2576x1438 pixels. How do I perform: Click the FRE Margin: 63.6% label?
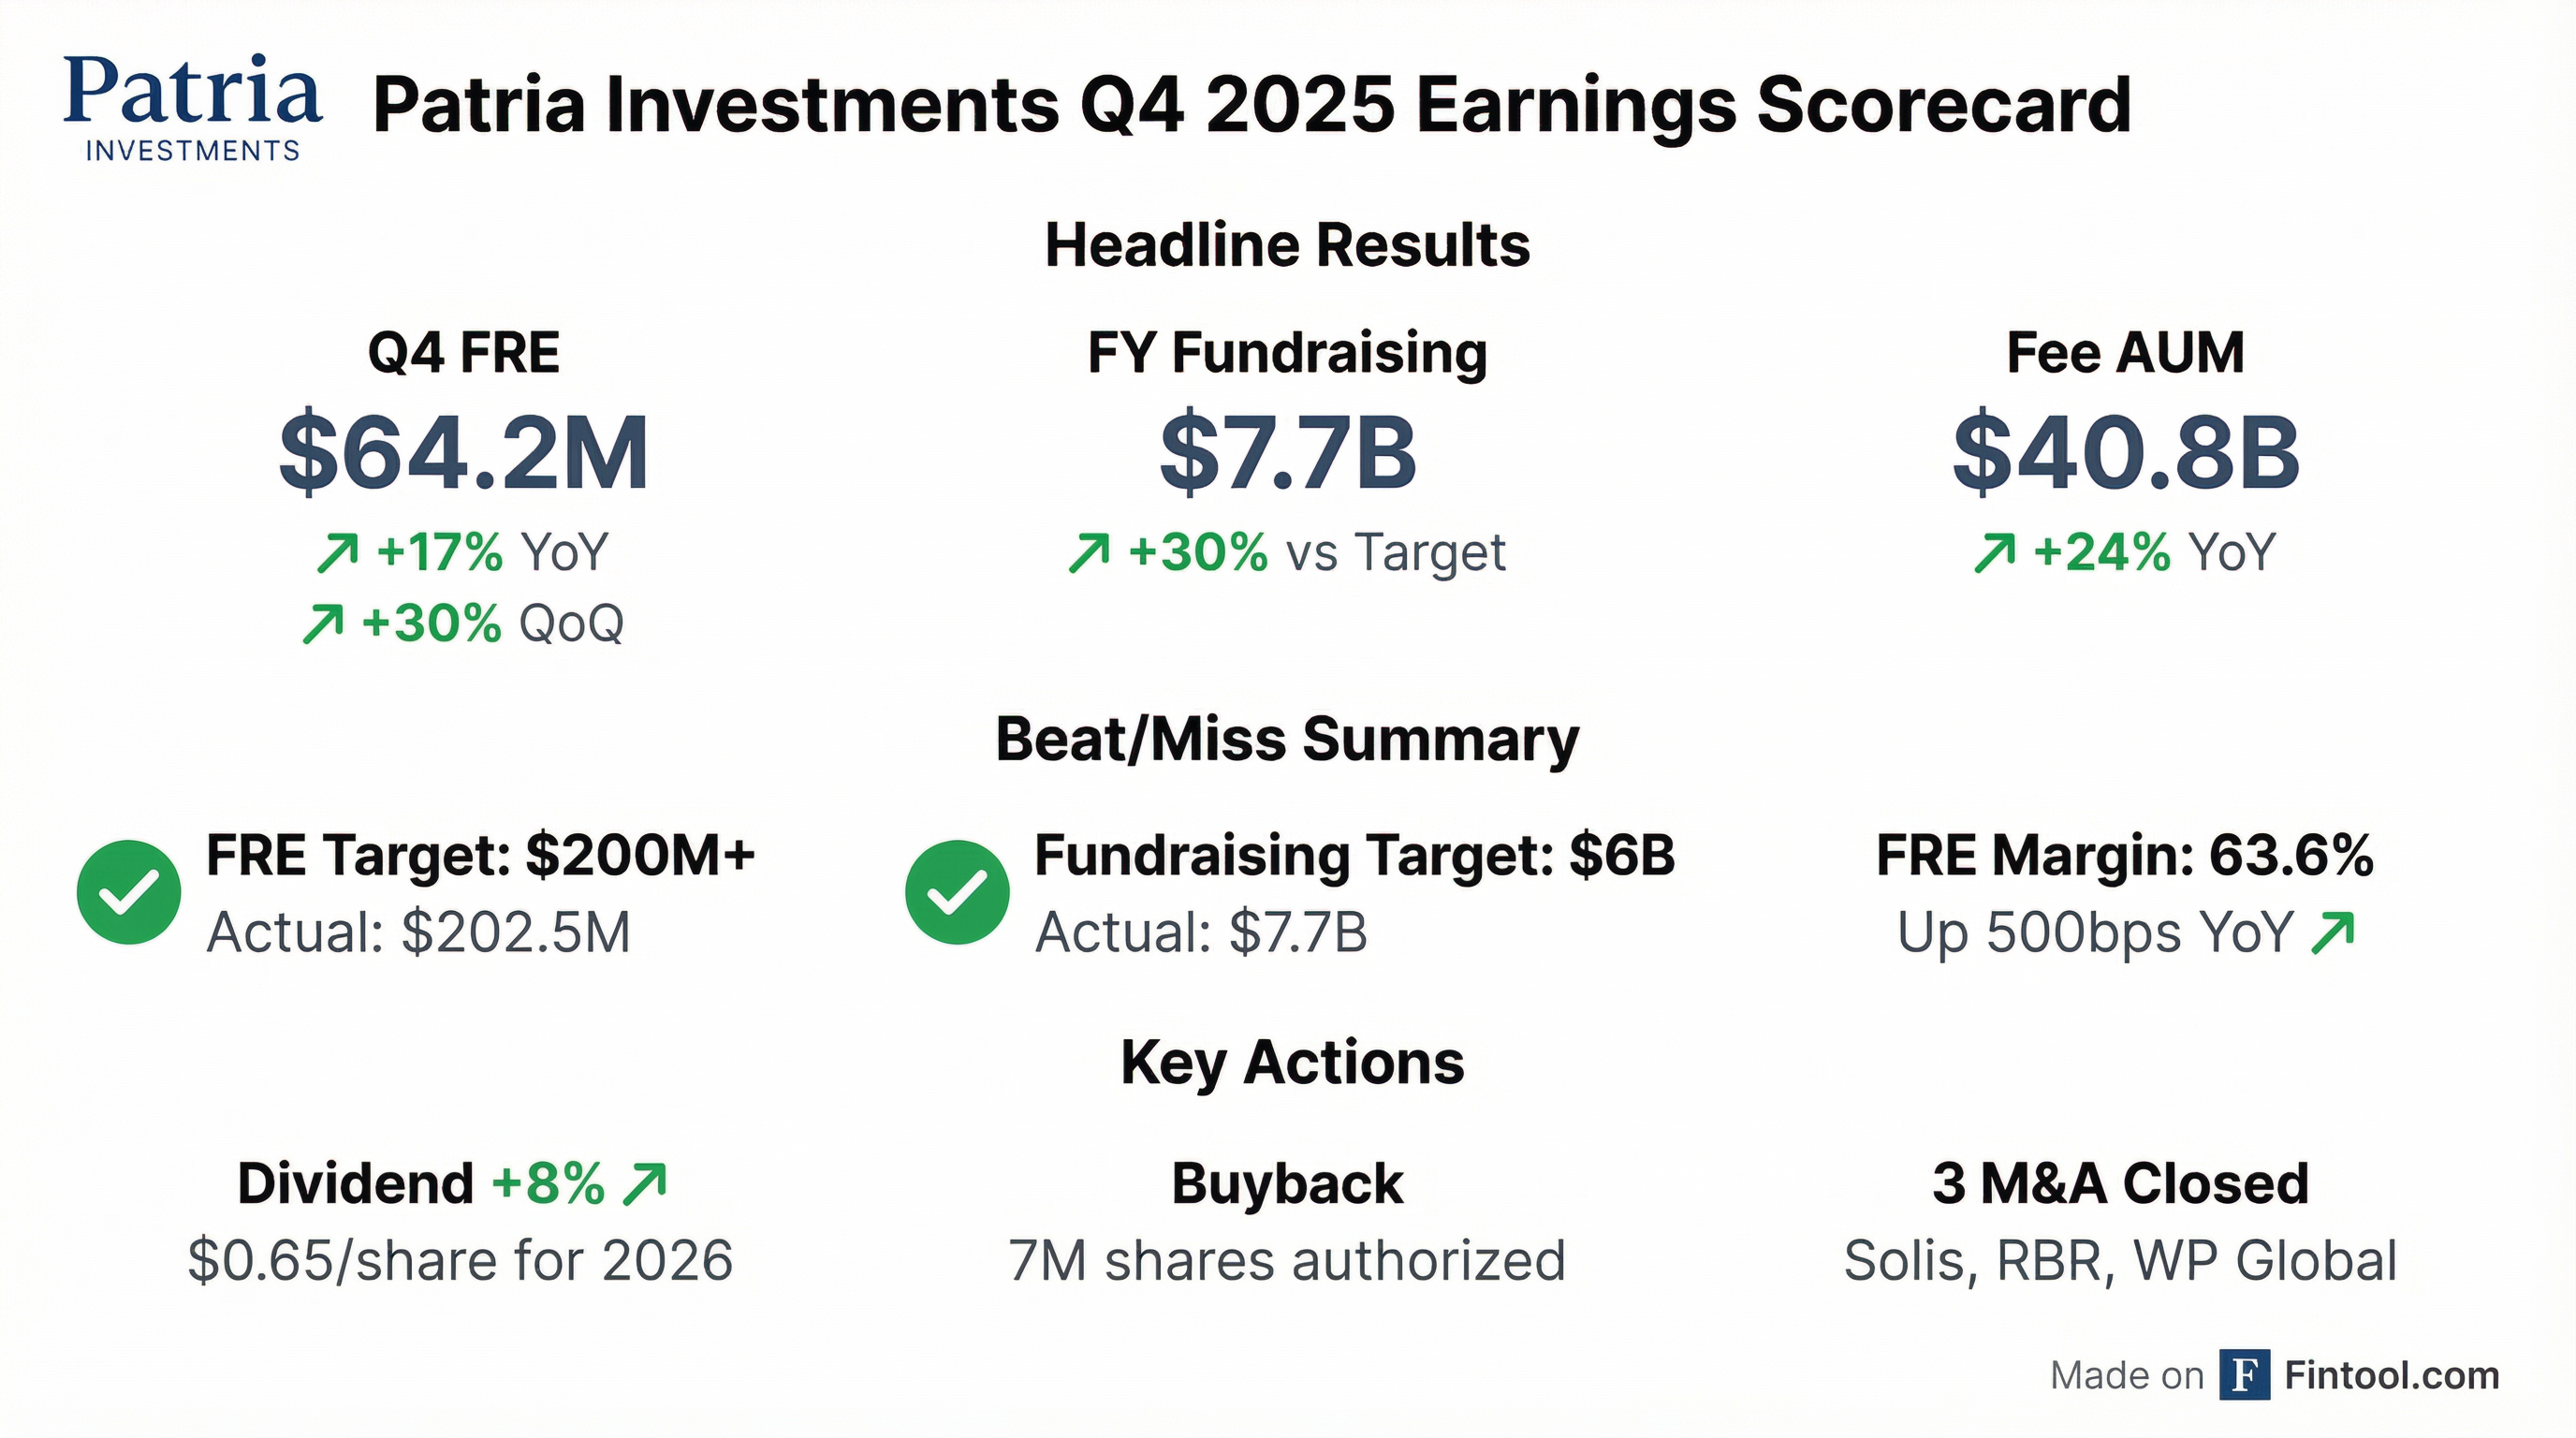point(2125,856)
